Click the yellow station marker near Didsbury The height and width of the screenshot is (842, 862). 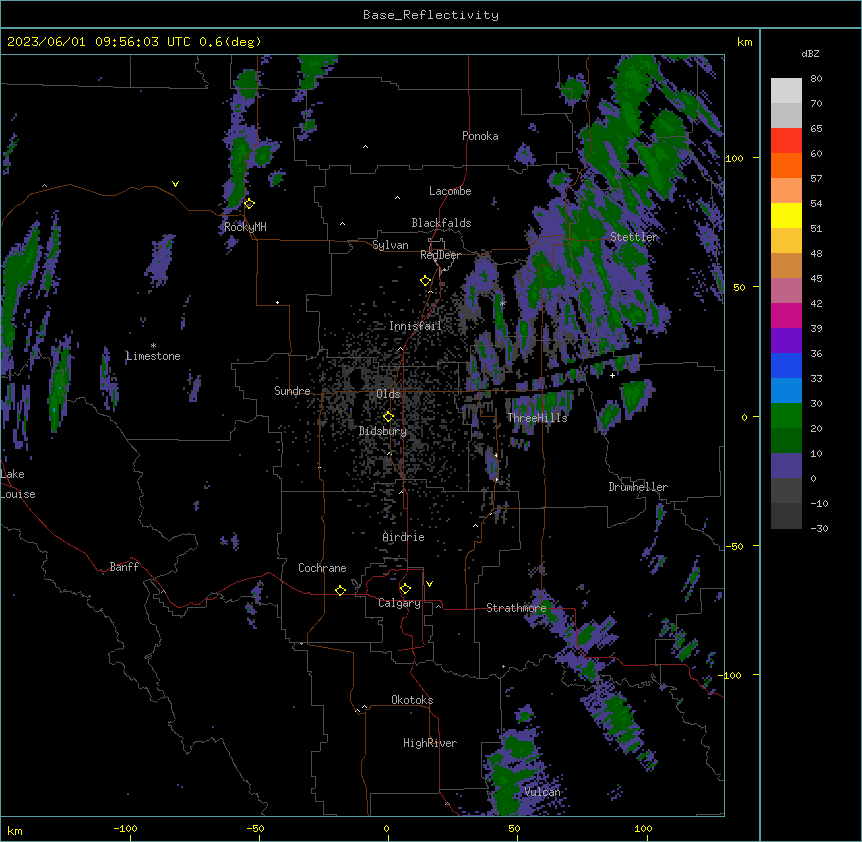388,417
